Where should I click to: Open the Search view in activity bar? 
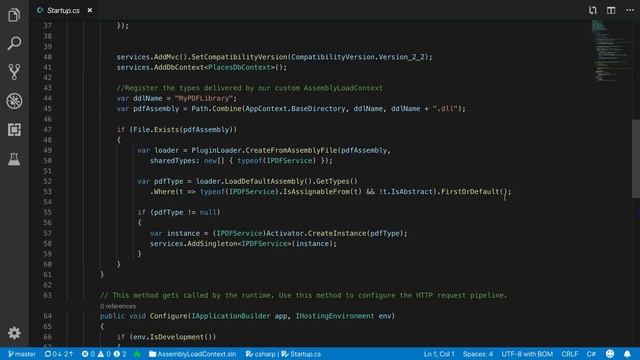point(14,43)
